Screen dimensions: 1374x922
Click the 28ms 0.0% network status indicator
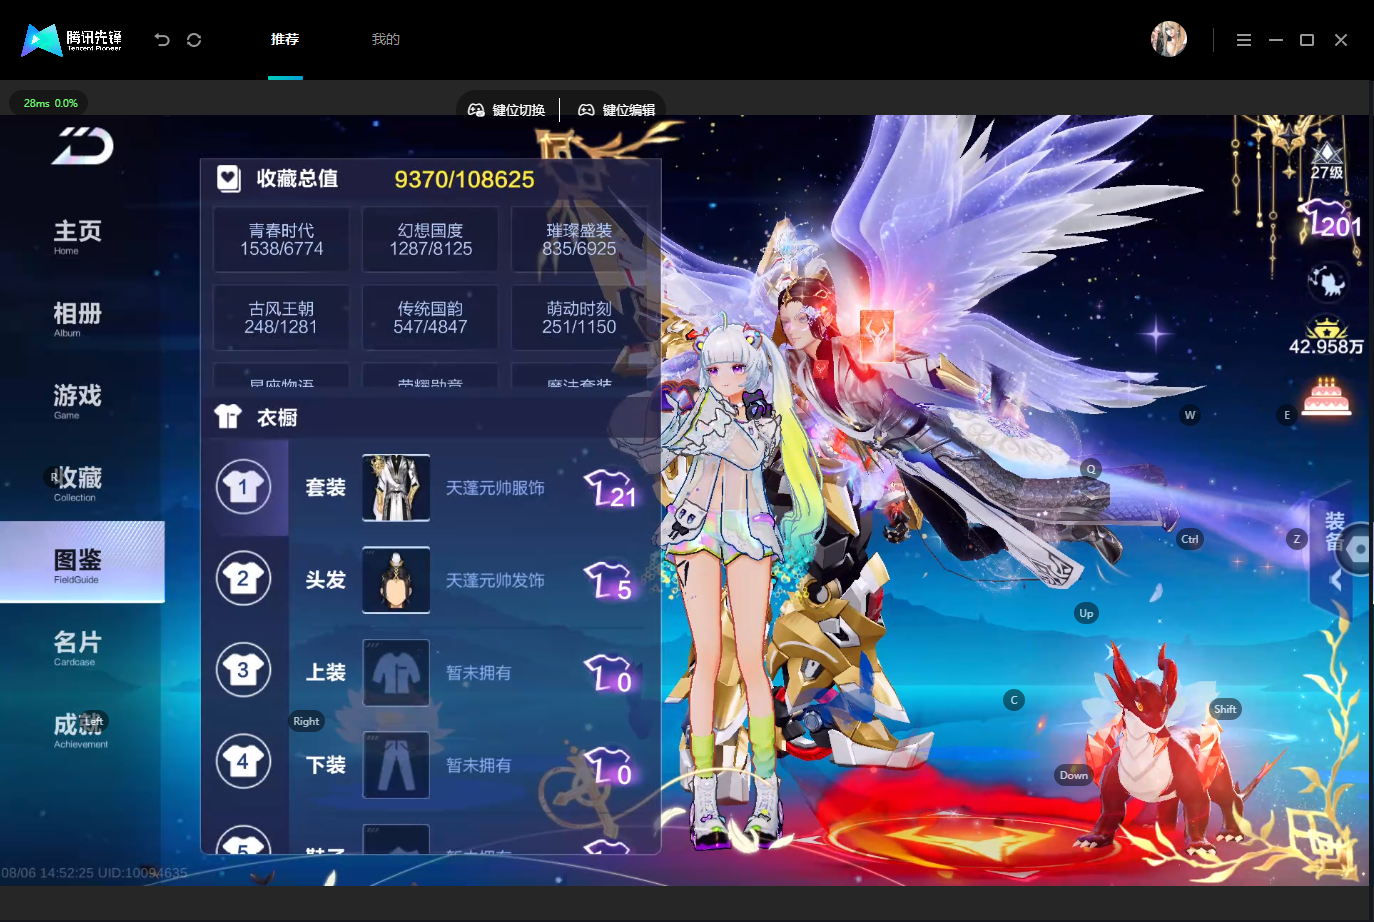click(x=50, y=103)
